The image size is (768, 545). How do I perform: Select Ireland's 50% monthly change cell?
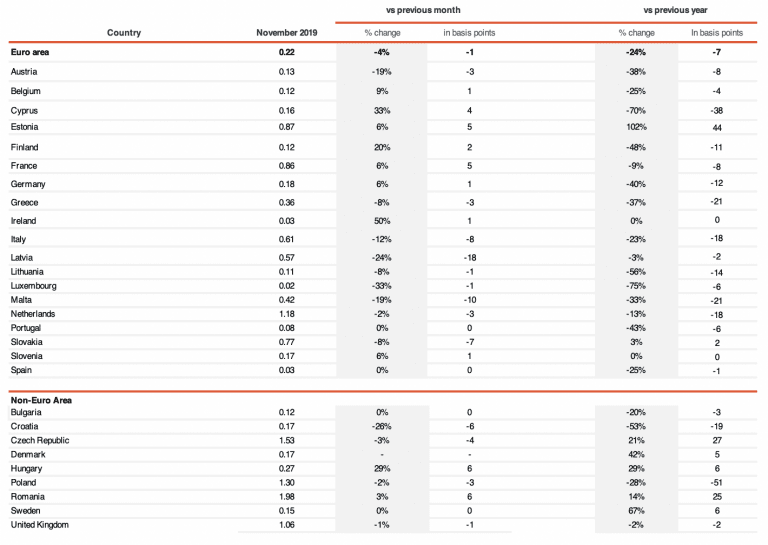[382, 221]
